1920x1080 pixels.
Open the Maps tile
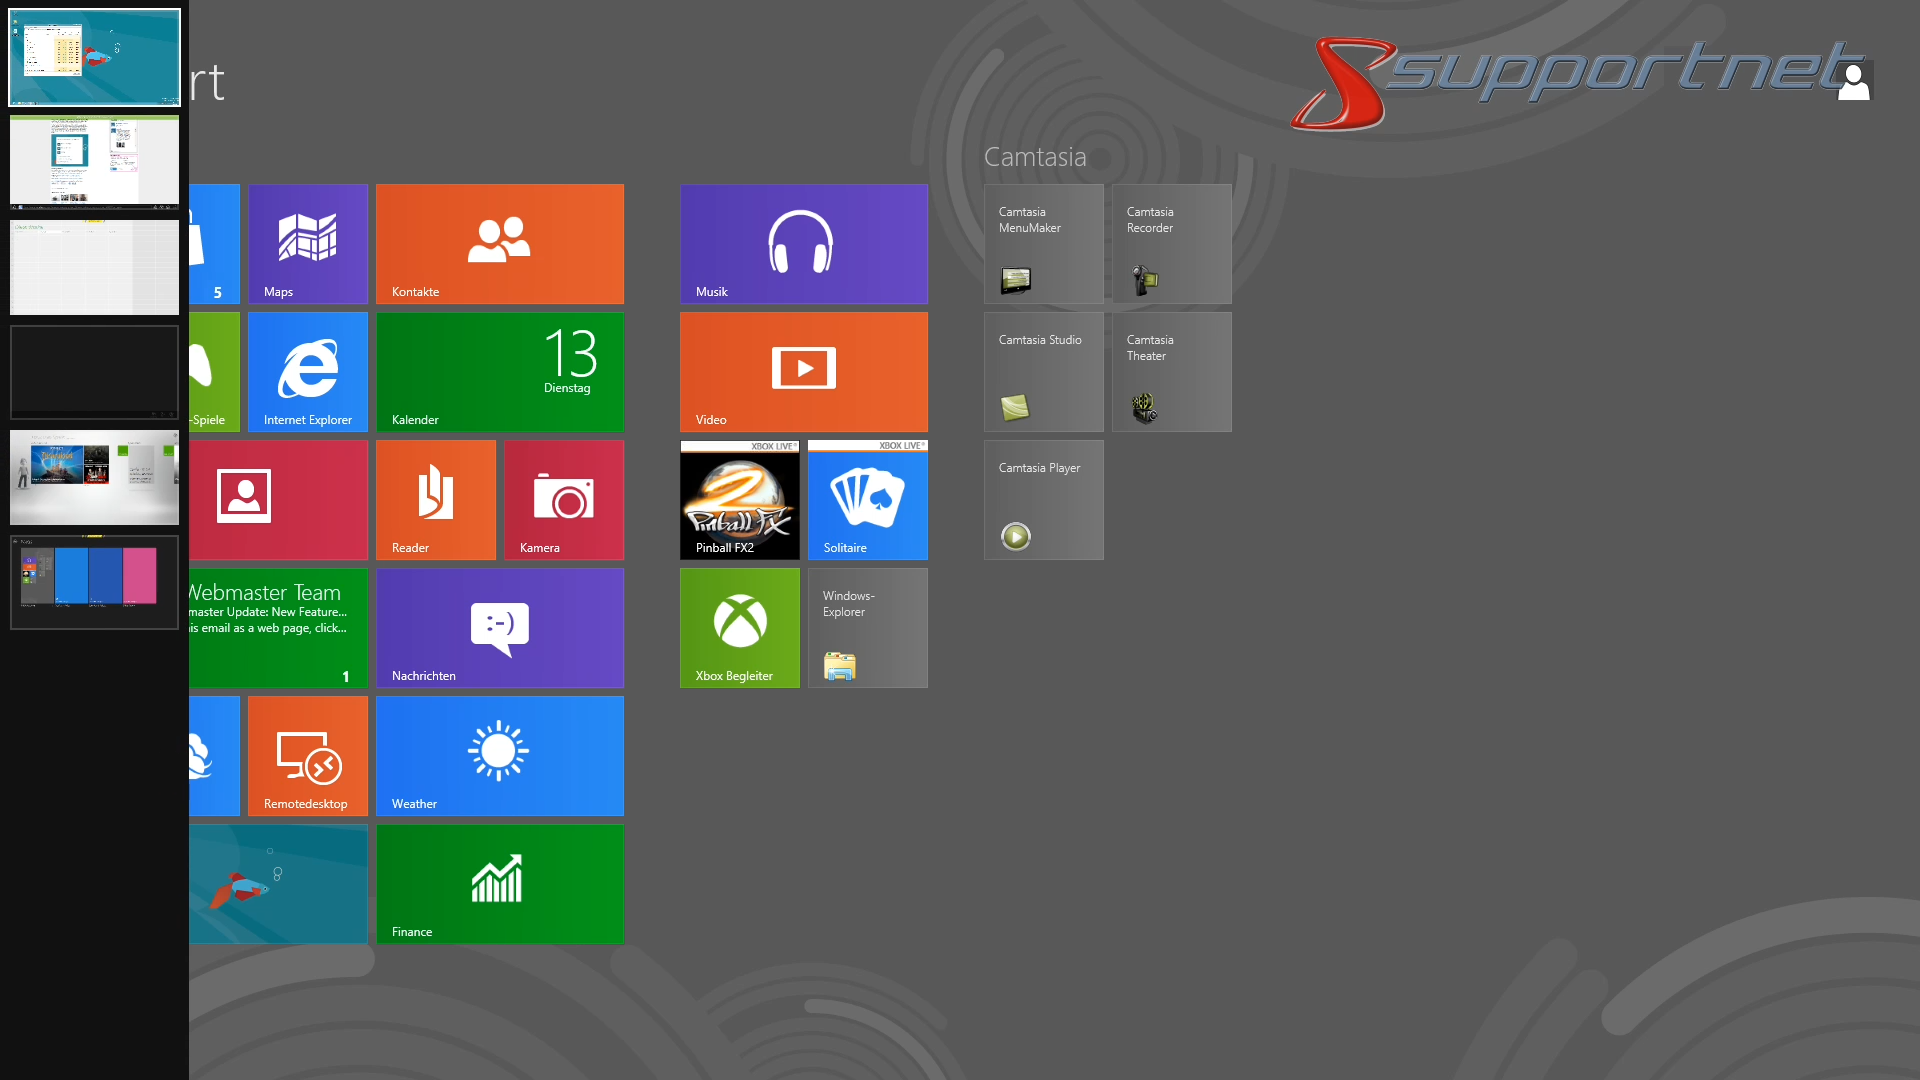307,243
